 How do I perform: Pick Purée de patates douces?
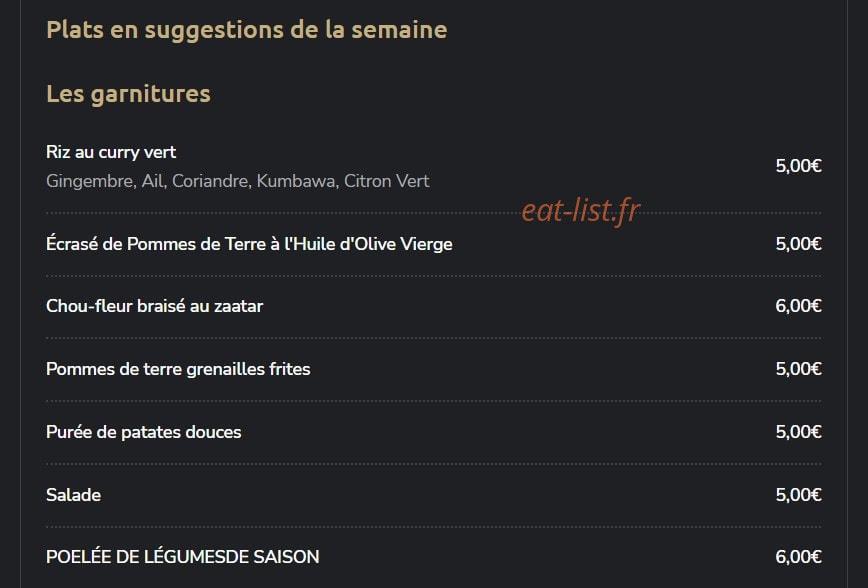tap(143, 432)
